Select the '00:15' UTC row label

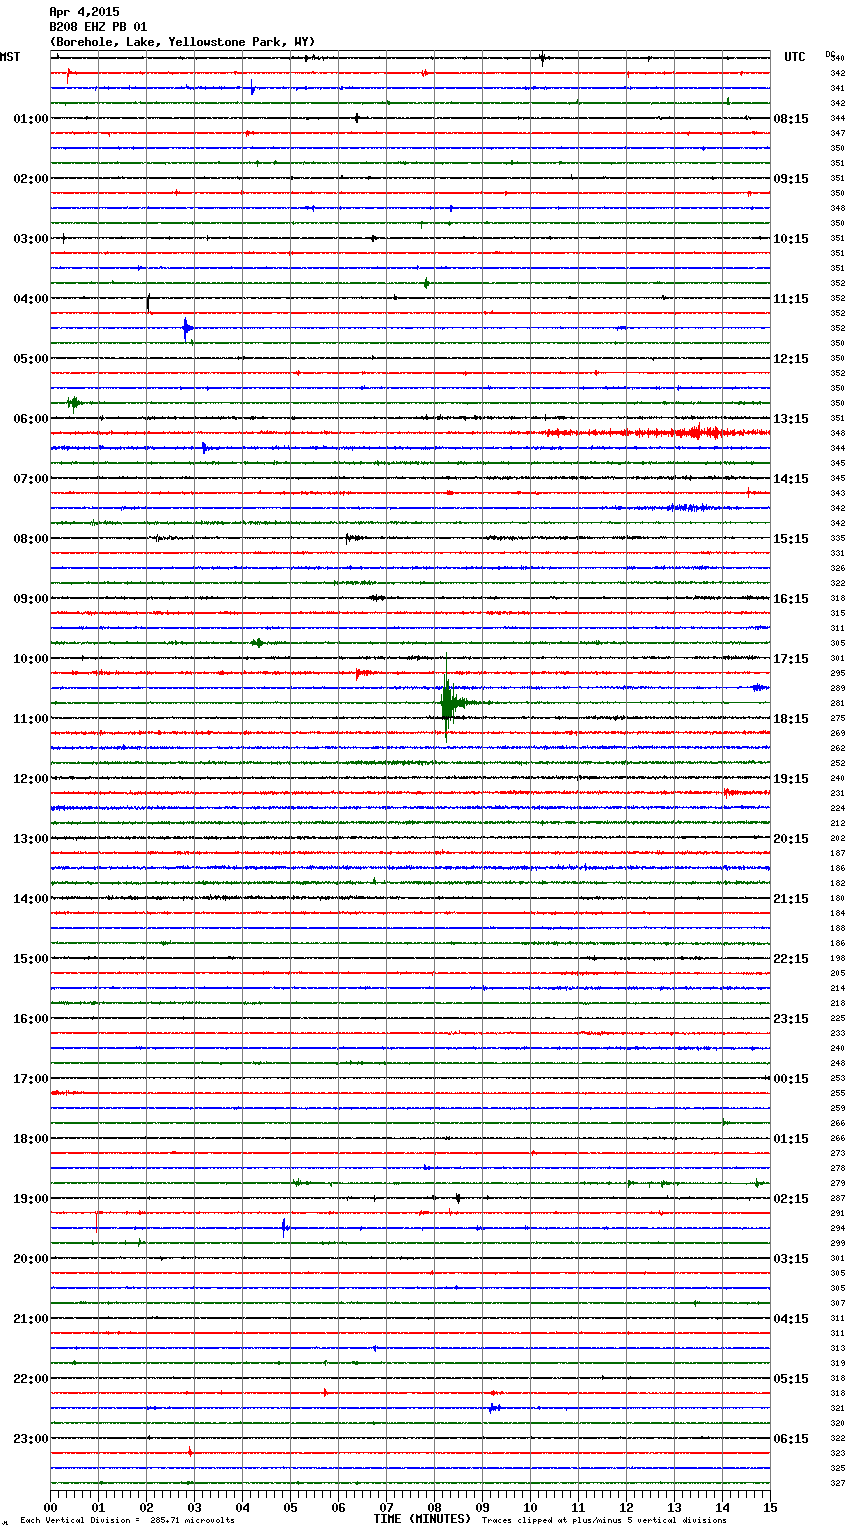pyautogui.click(x=791, y=1079)
